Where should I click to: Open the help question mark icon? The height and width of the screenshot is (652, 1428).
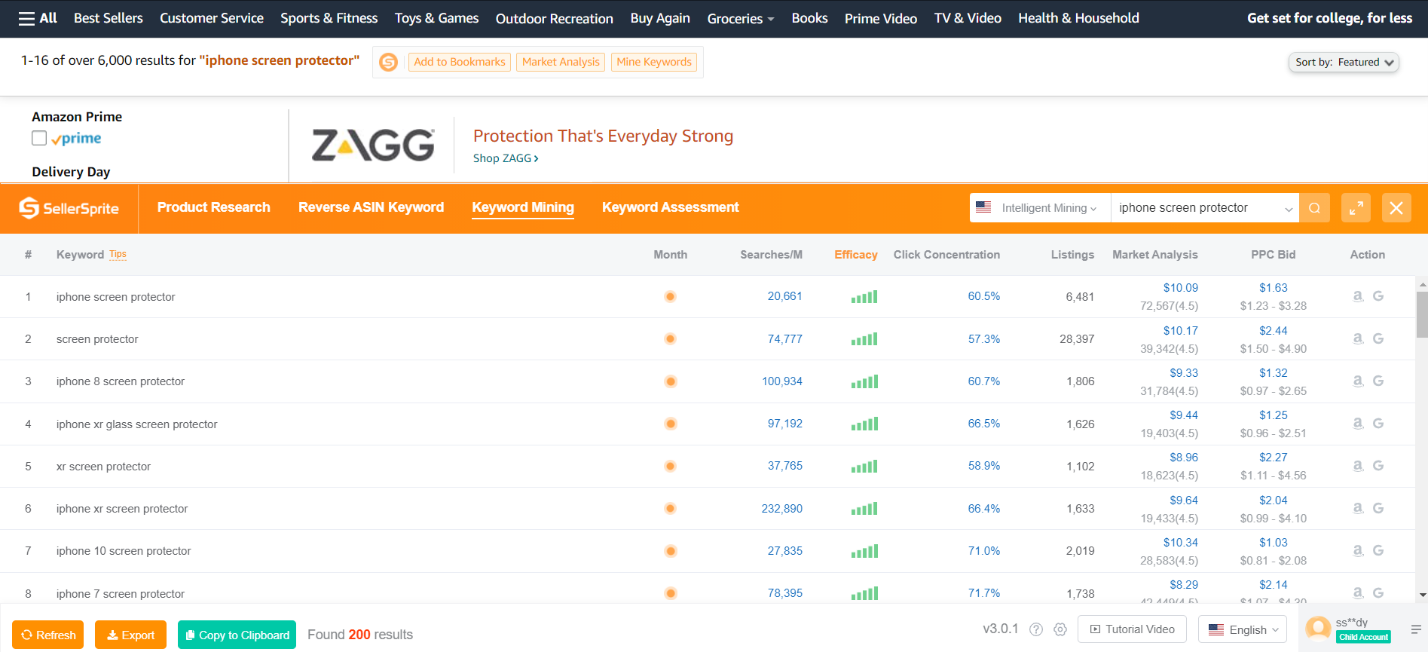coord(1036,630)
